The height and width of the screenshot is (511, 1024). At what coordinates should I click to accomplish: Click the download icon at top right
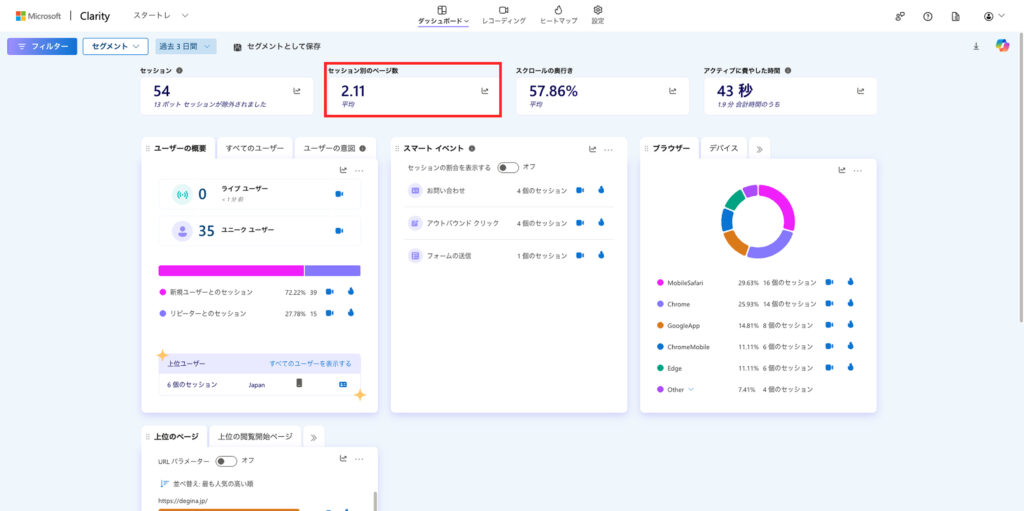tap(976, 46)
